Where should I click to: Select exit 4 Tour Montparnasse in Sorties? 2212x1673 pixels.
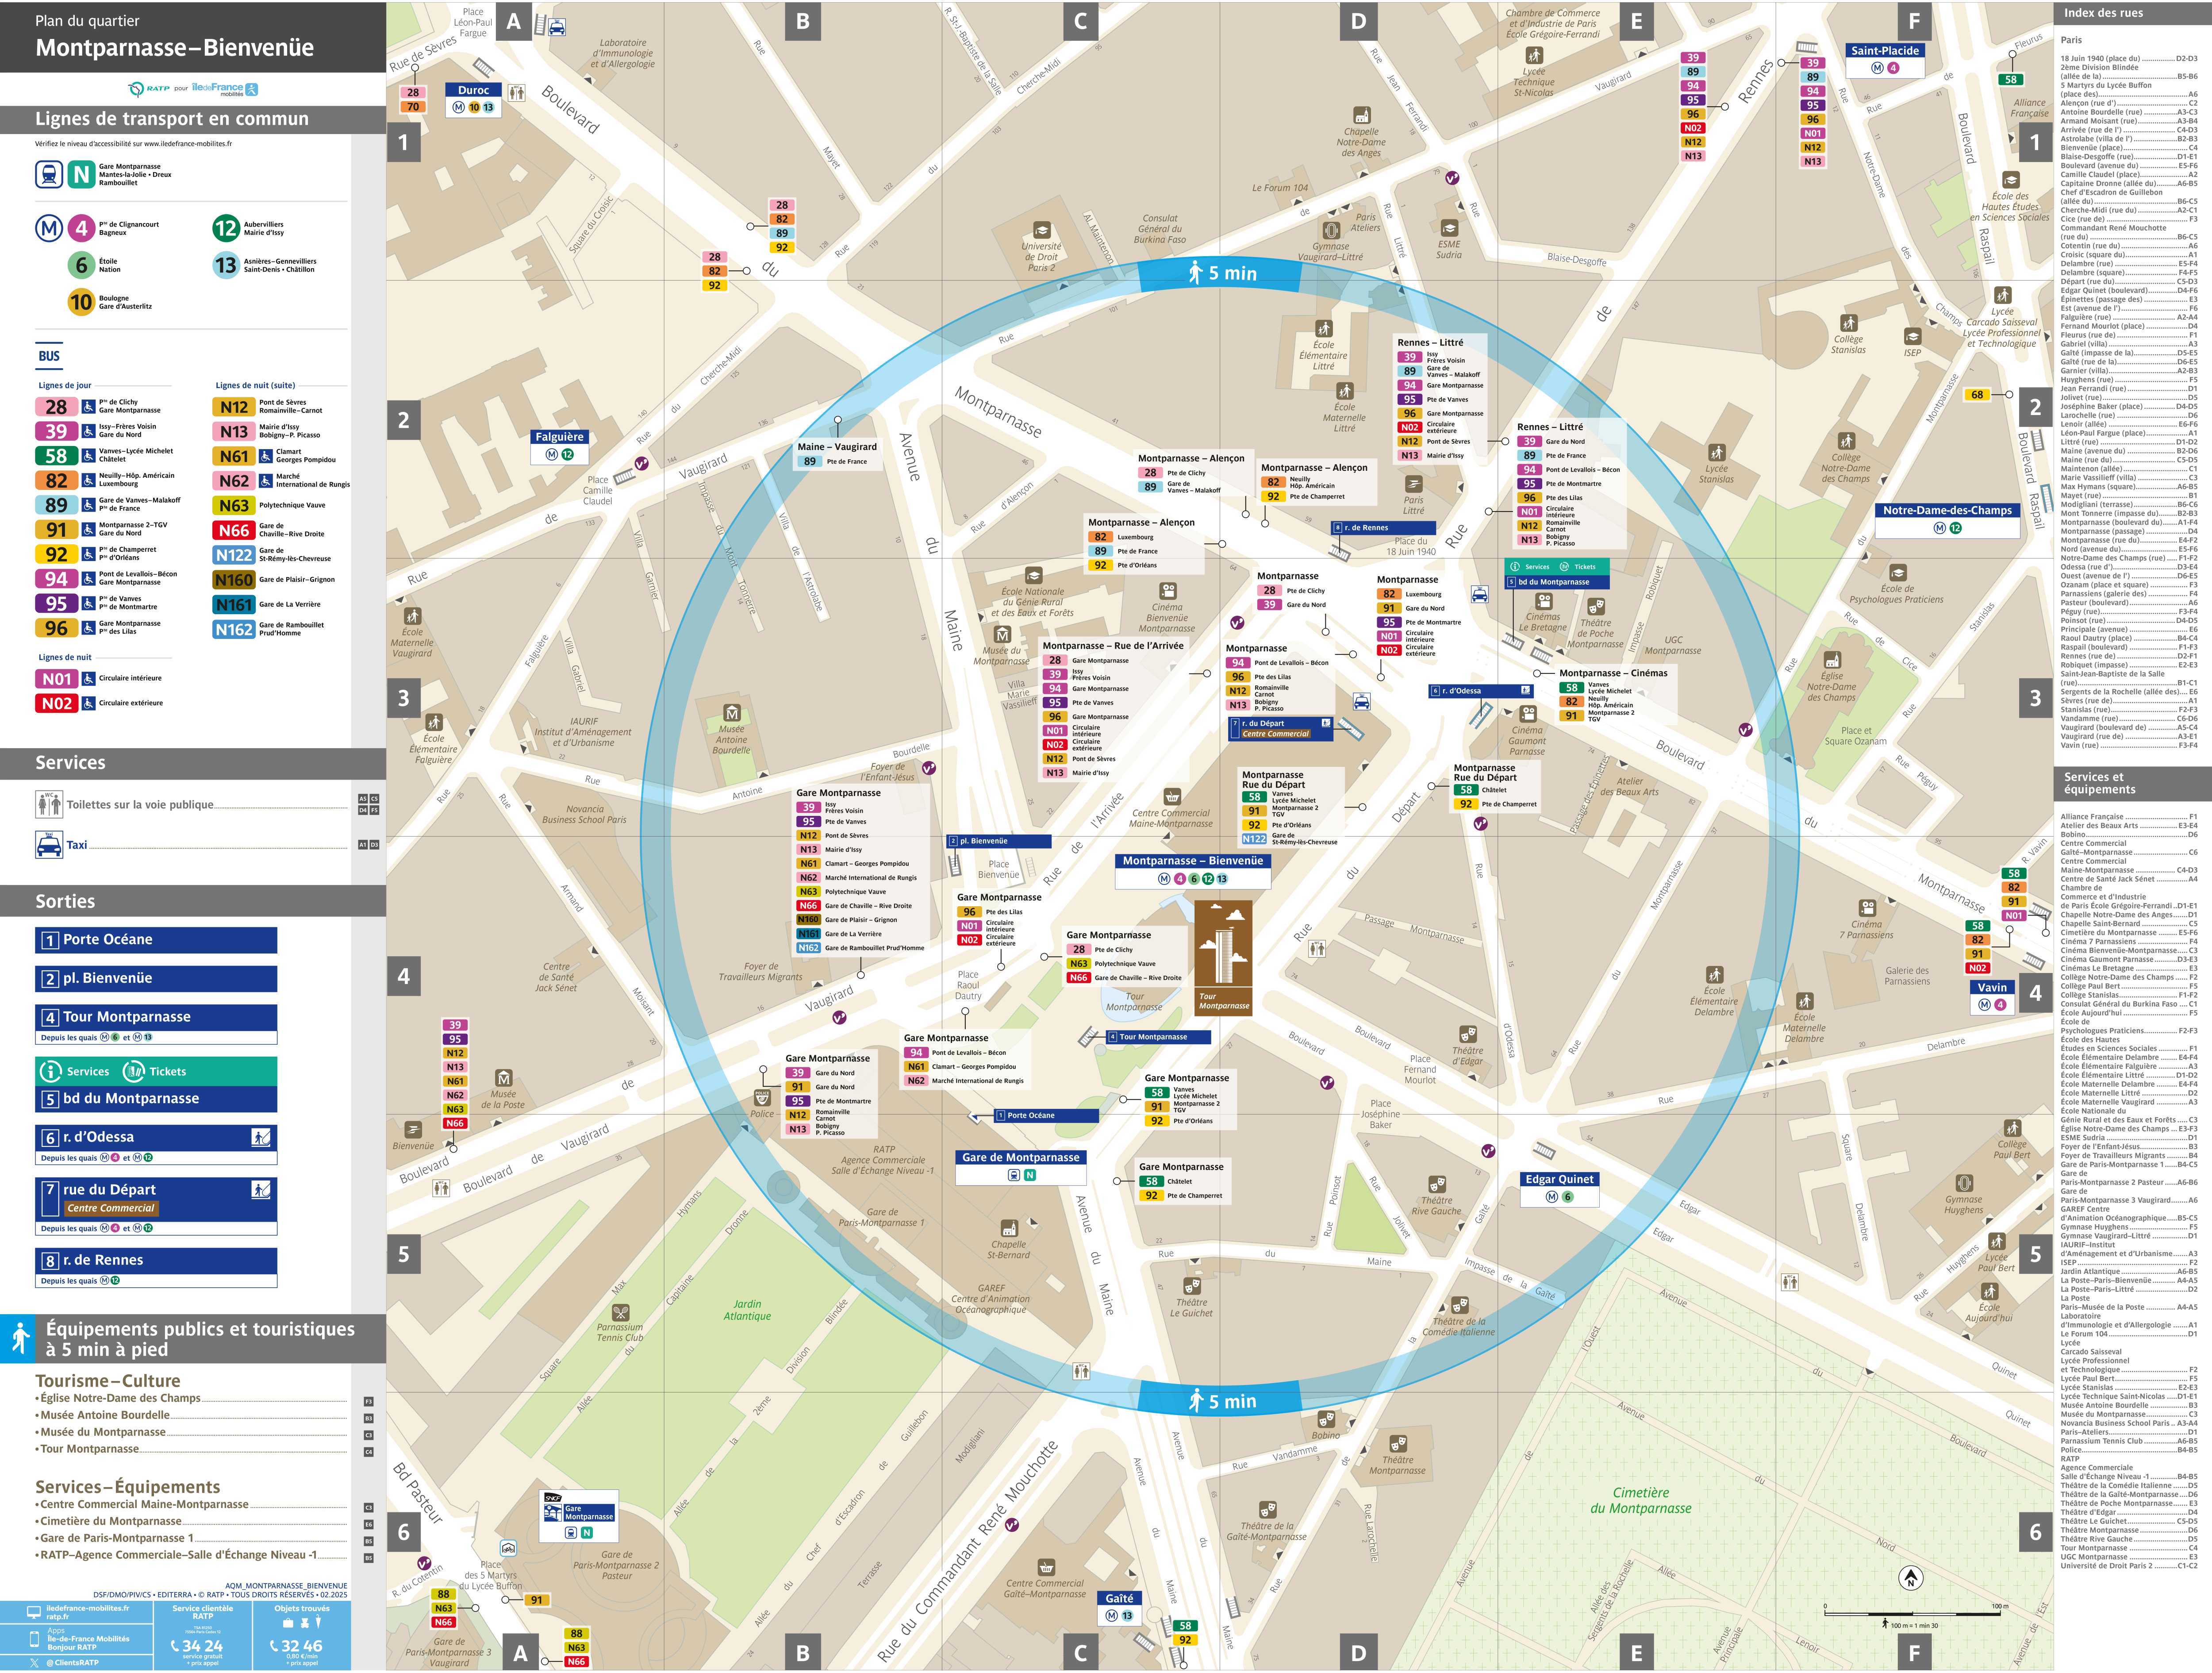click(x=156, y=1017)
